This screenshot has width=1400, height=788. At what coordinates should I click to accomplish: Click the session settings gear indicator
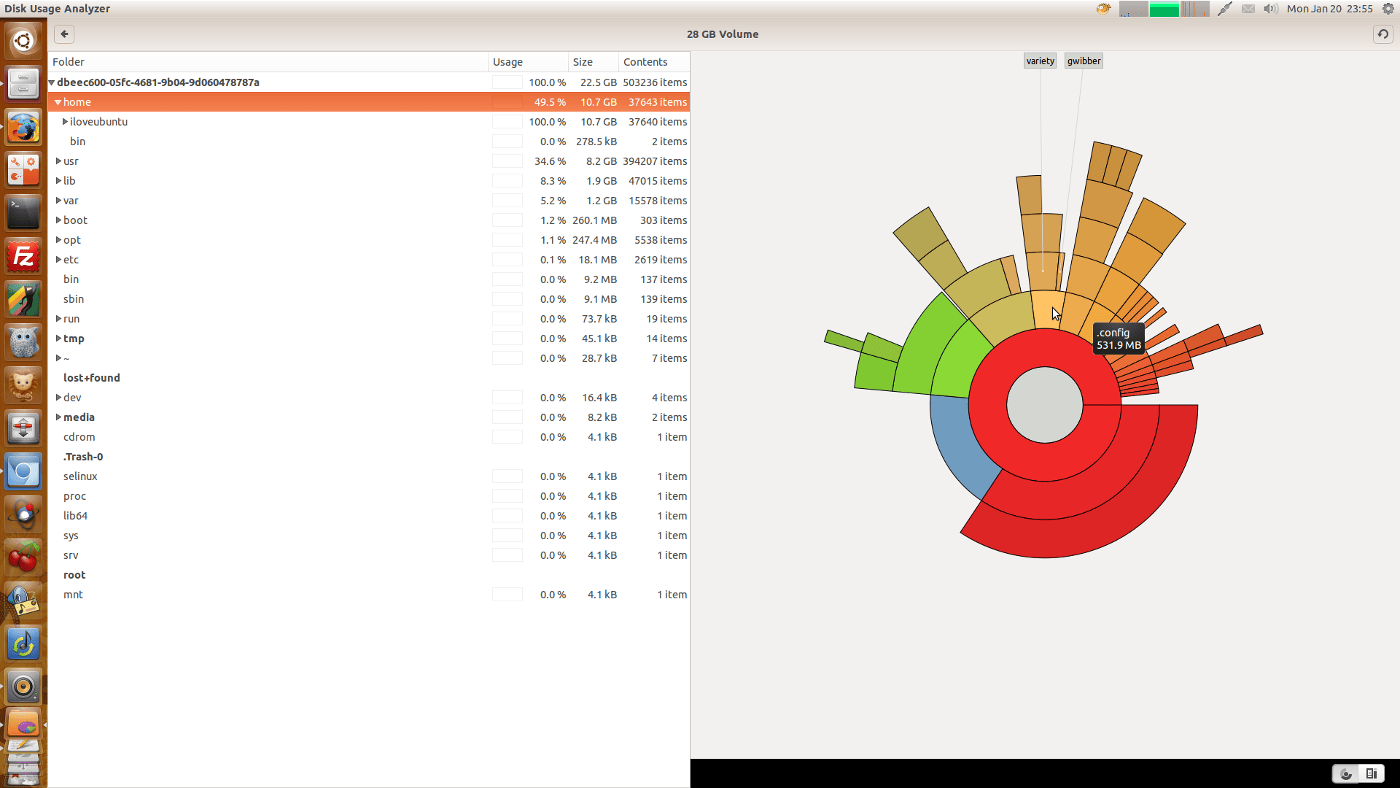coord(1389,9)
